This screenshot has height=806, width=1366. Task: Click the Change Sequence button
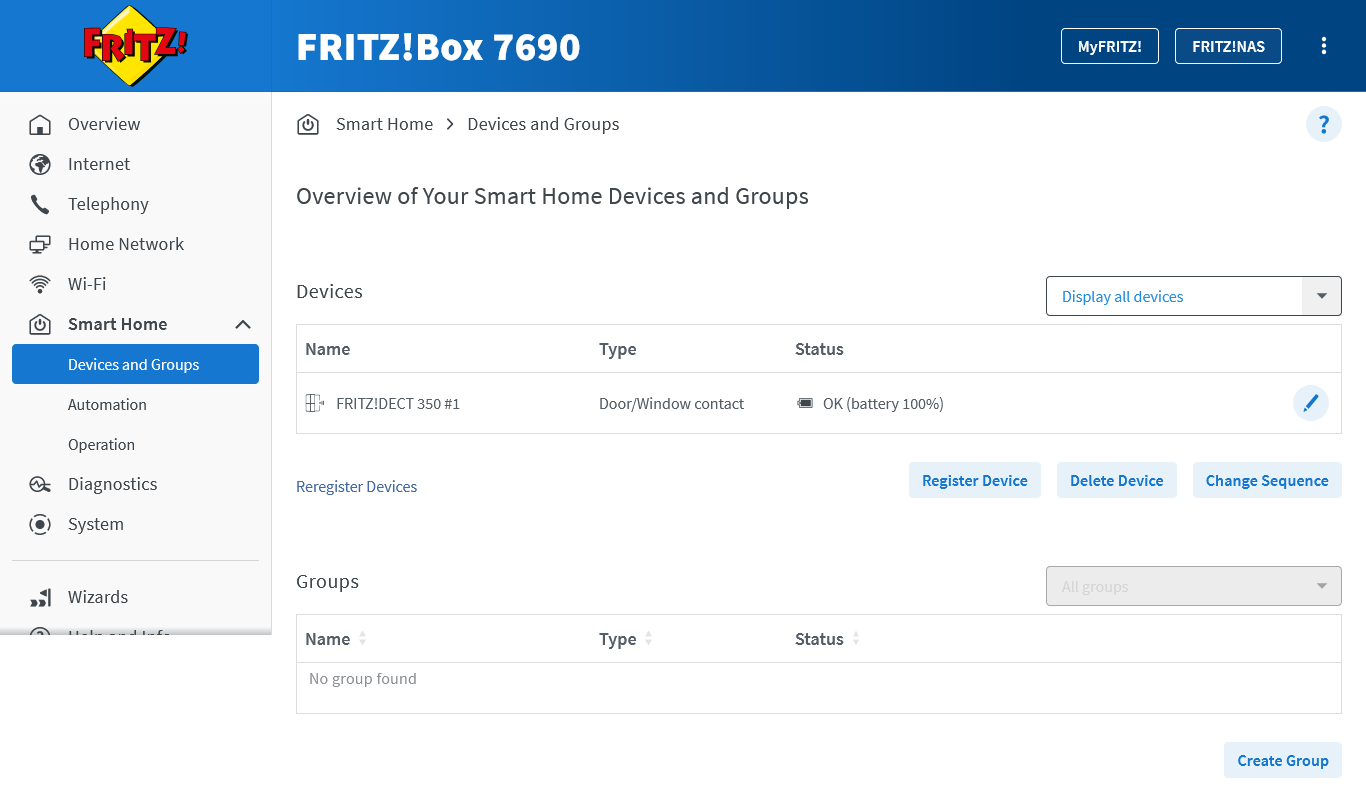1267,480
